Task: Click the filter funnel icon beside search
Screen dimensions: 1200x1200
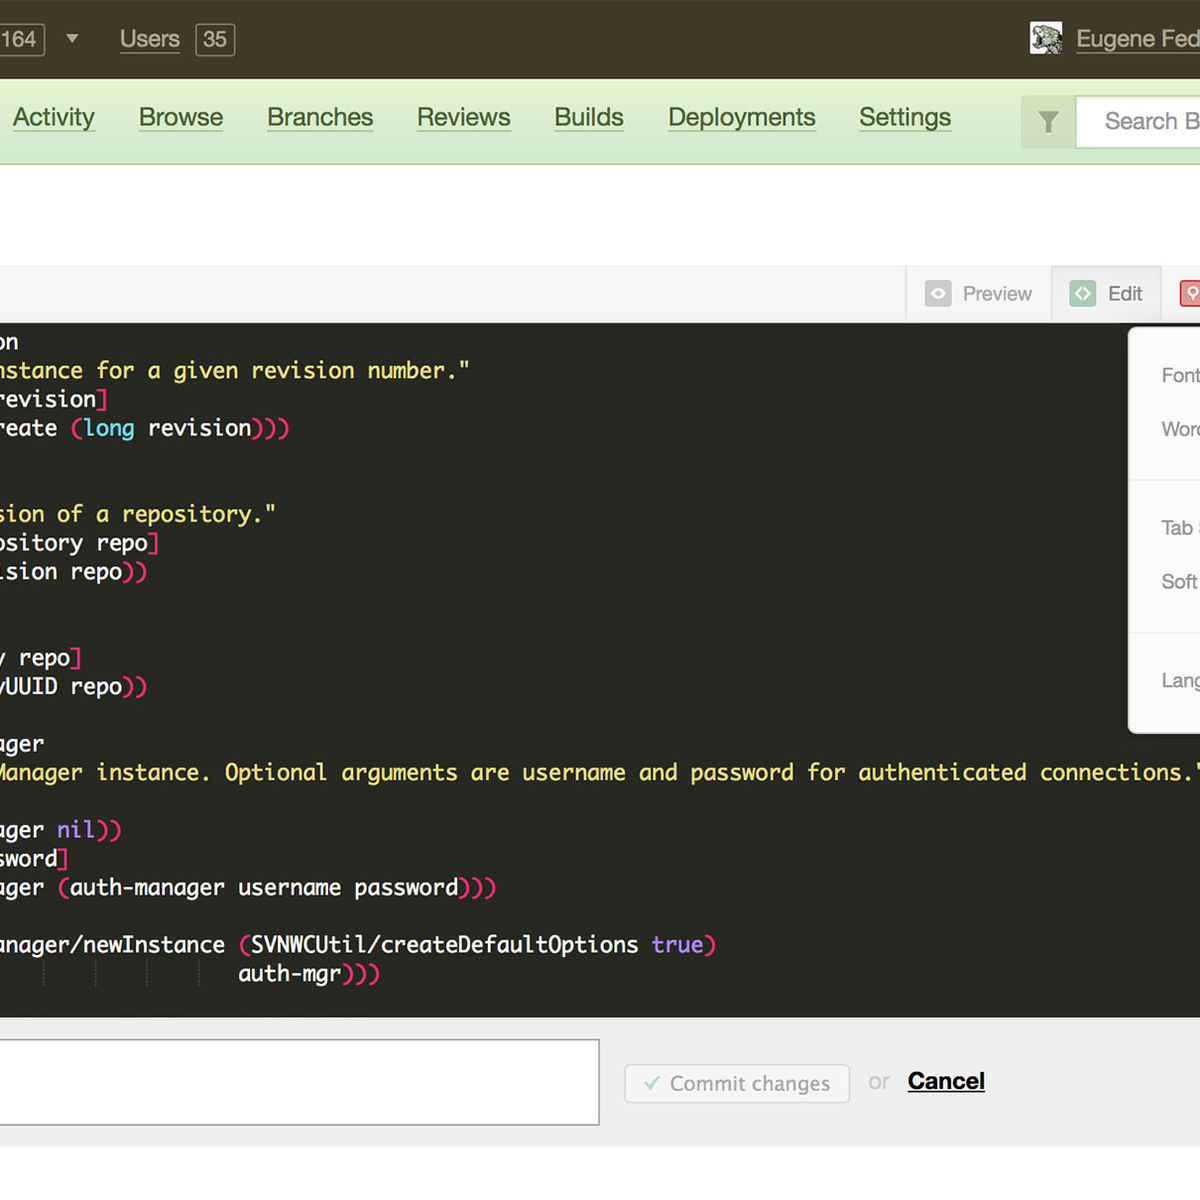Action: 1048,122
